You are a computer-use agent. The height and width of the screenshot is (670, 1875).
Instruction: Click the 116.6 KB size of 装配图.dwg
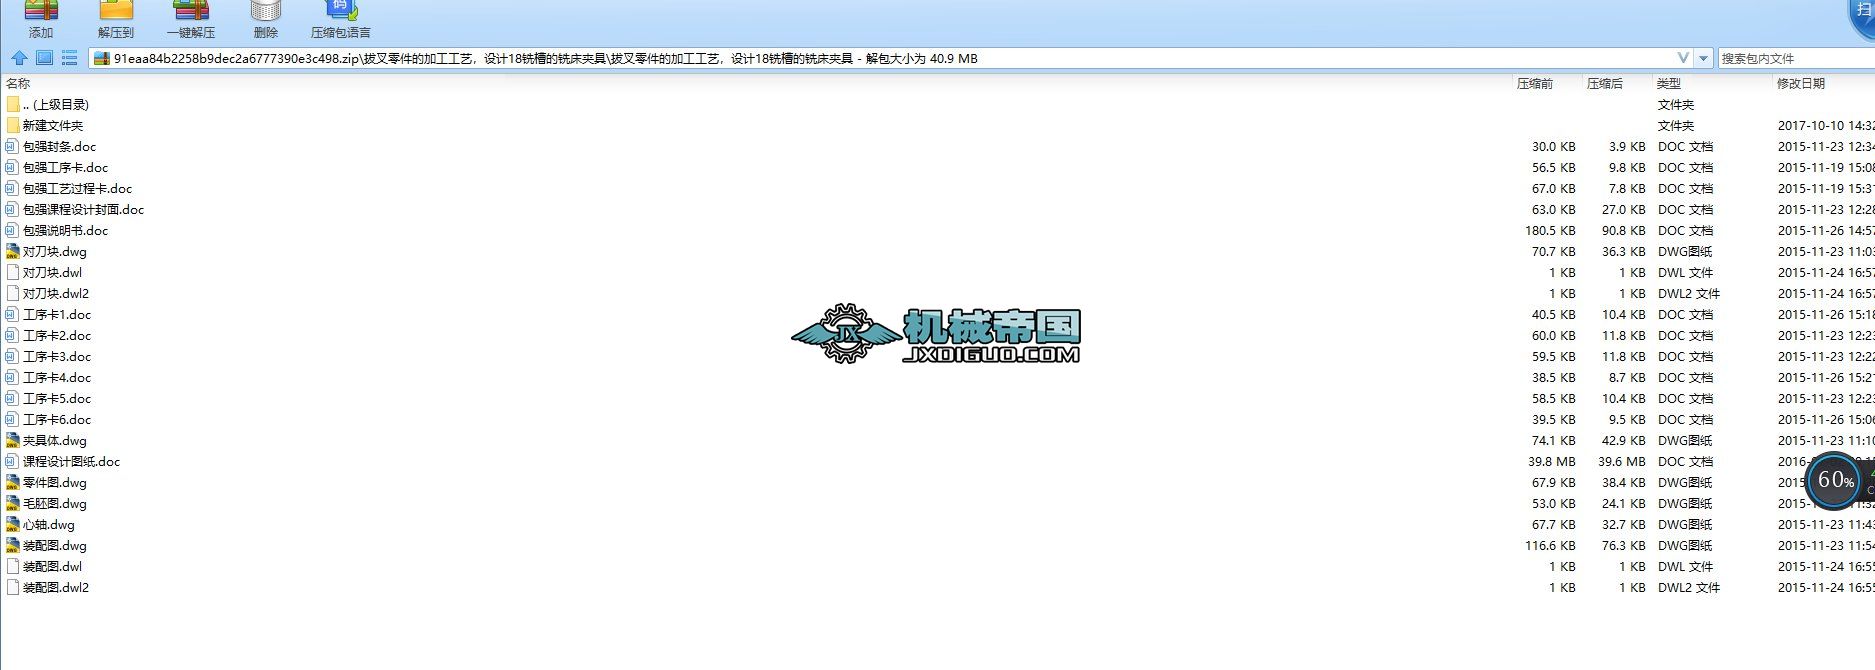[x=1550, y=545]
